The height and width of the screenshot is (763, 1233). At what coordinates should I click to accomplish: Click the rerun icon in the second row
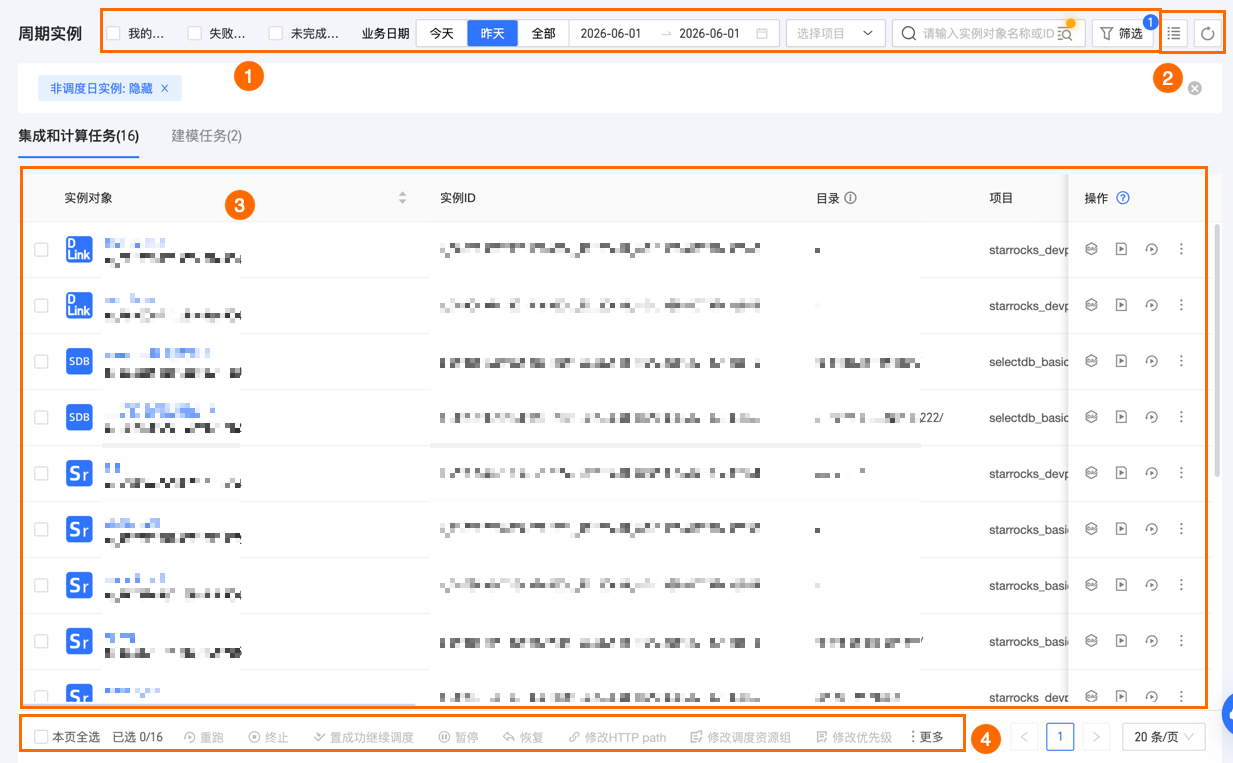[x=1151, y=305]
